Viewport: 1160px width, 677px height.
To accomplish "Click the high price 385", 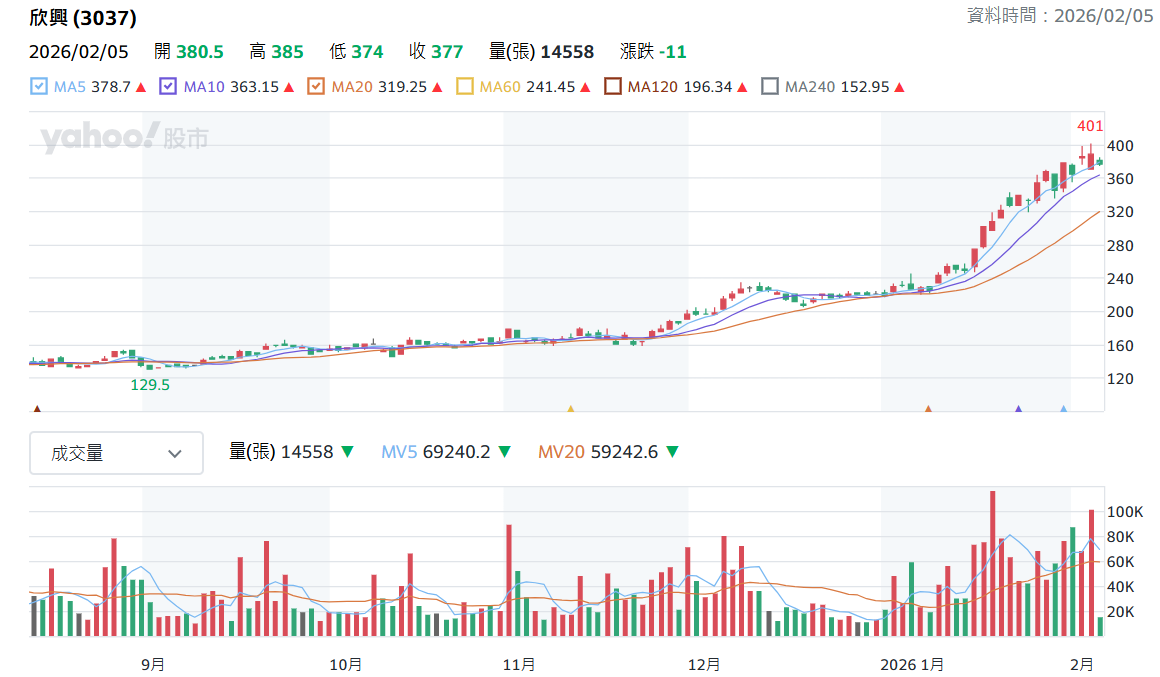I will point(287,52).
